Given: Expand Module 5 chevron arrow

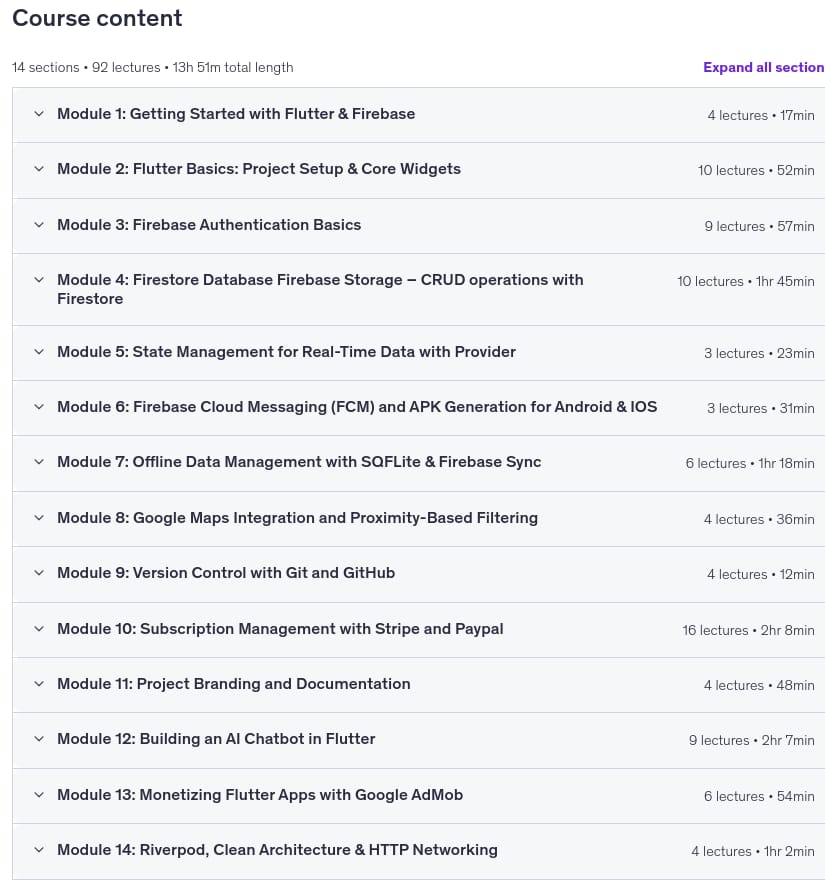Looking at the screenshot, I should click(x=39, y=352).
